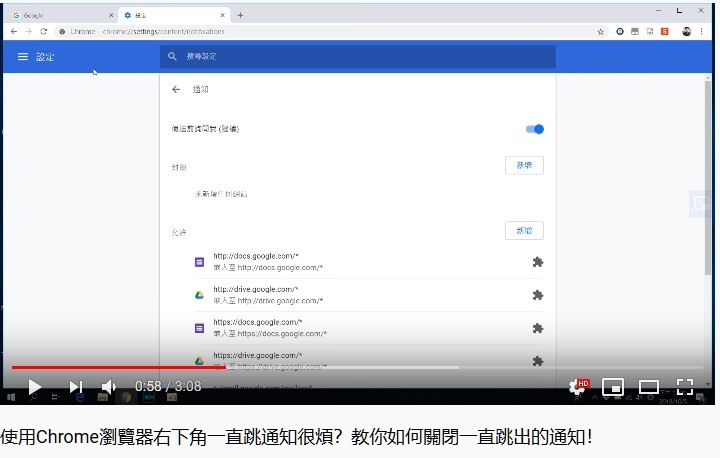
Task: Click the chrome://settings address bar
Action: [331, 31]
